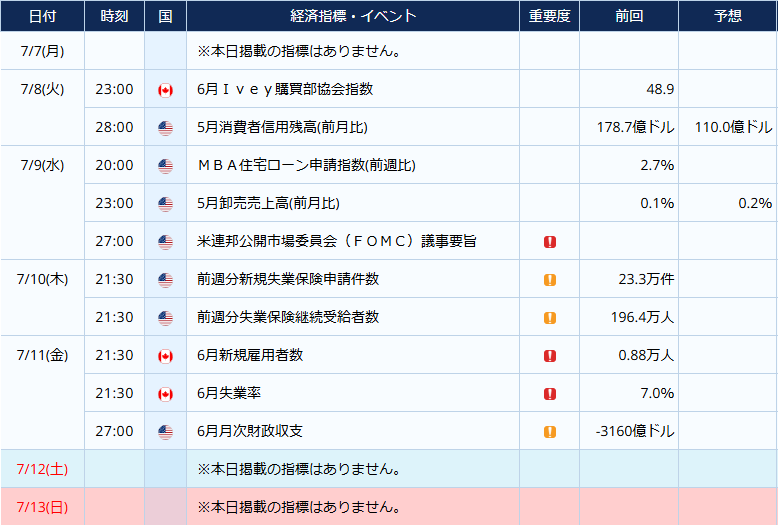Viewport: 778px width, 526px height.
Task: Click no-indicators notice in 7/7 row
Action: pyautogui.click(x=299, y=51)
